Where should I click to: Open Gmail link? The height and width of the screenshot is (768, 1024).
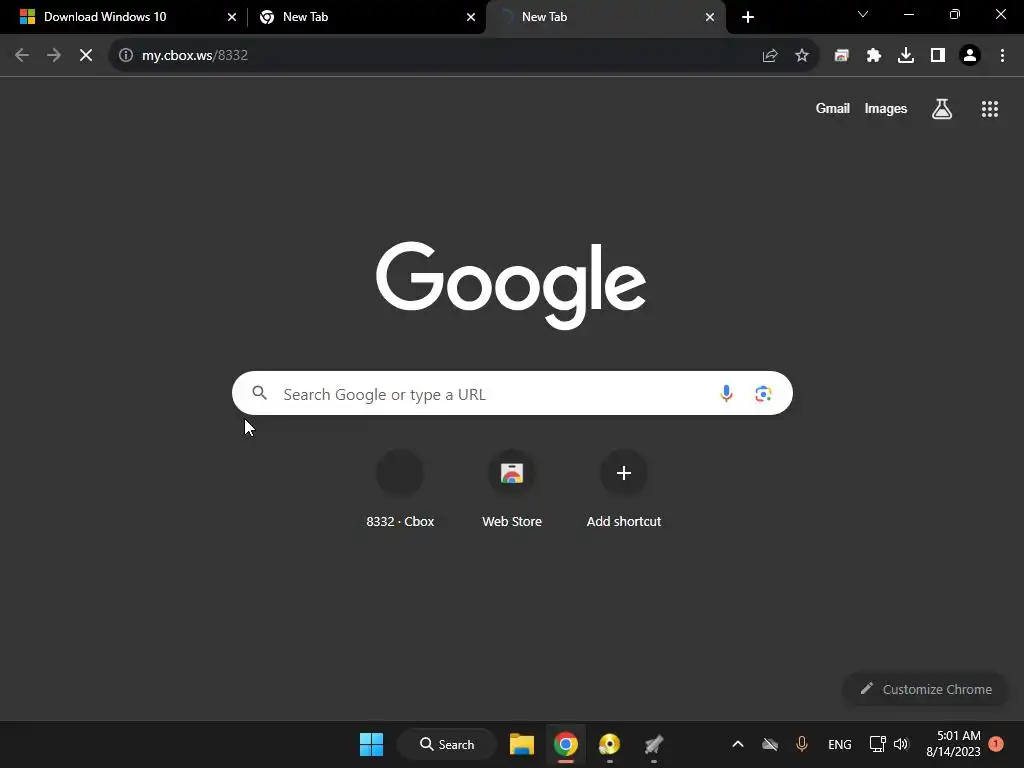[833, 109]
